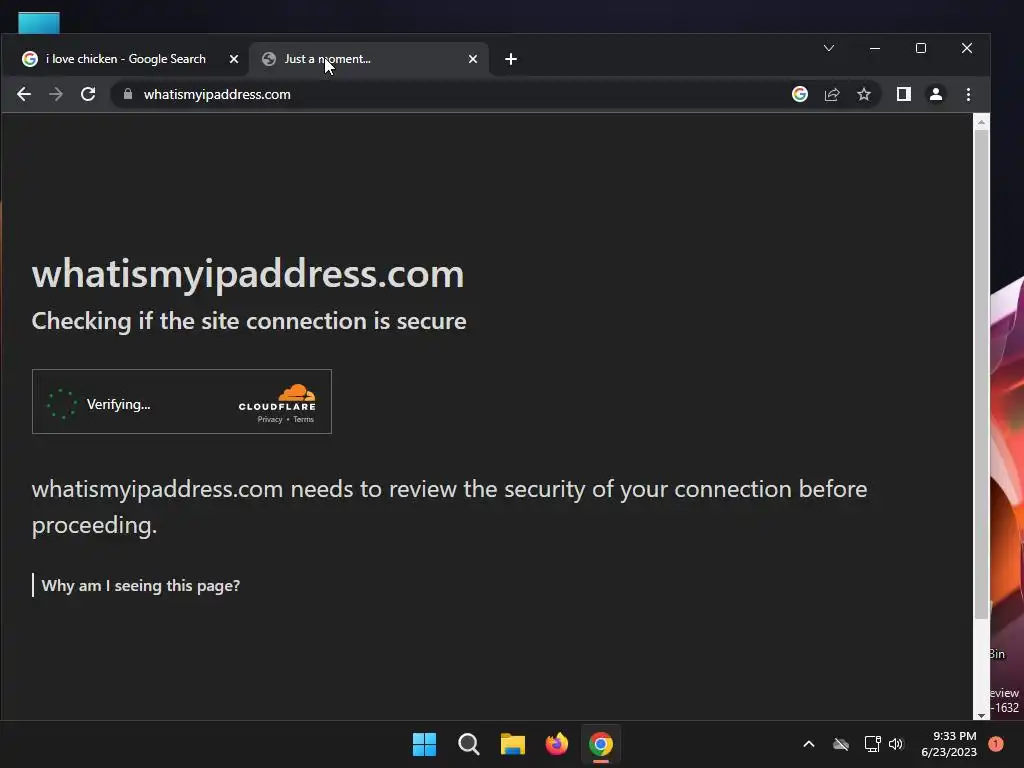Bookmark this tab with star icon
Viewport: 1024px width, 768px height.
[864, 94]
